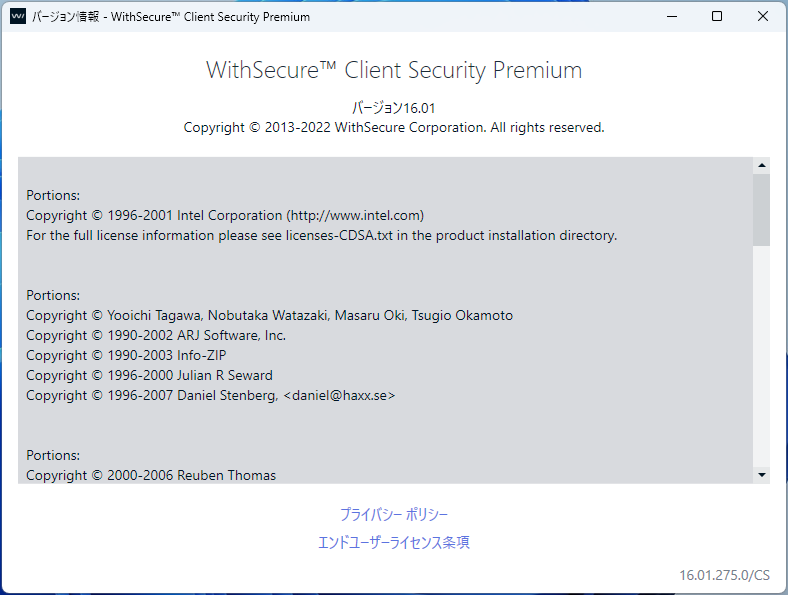
Task: Click the window title text バージョン情報
Action: coord(66,17)
